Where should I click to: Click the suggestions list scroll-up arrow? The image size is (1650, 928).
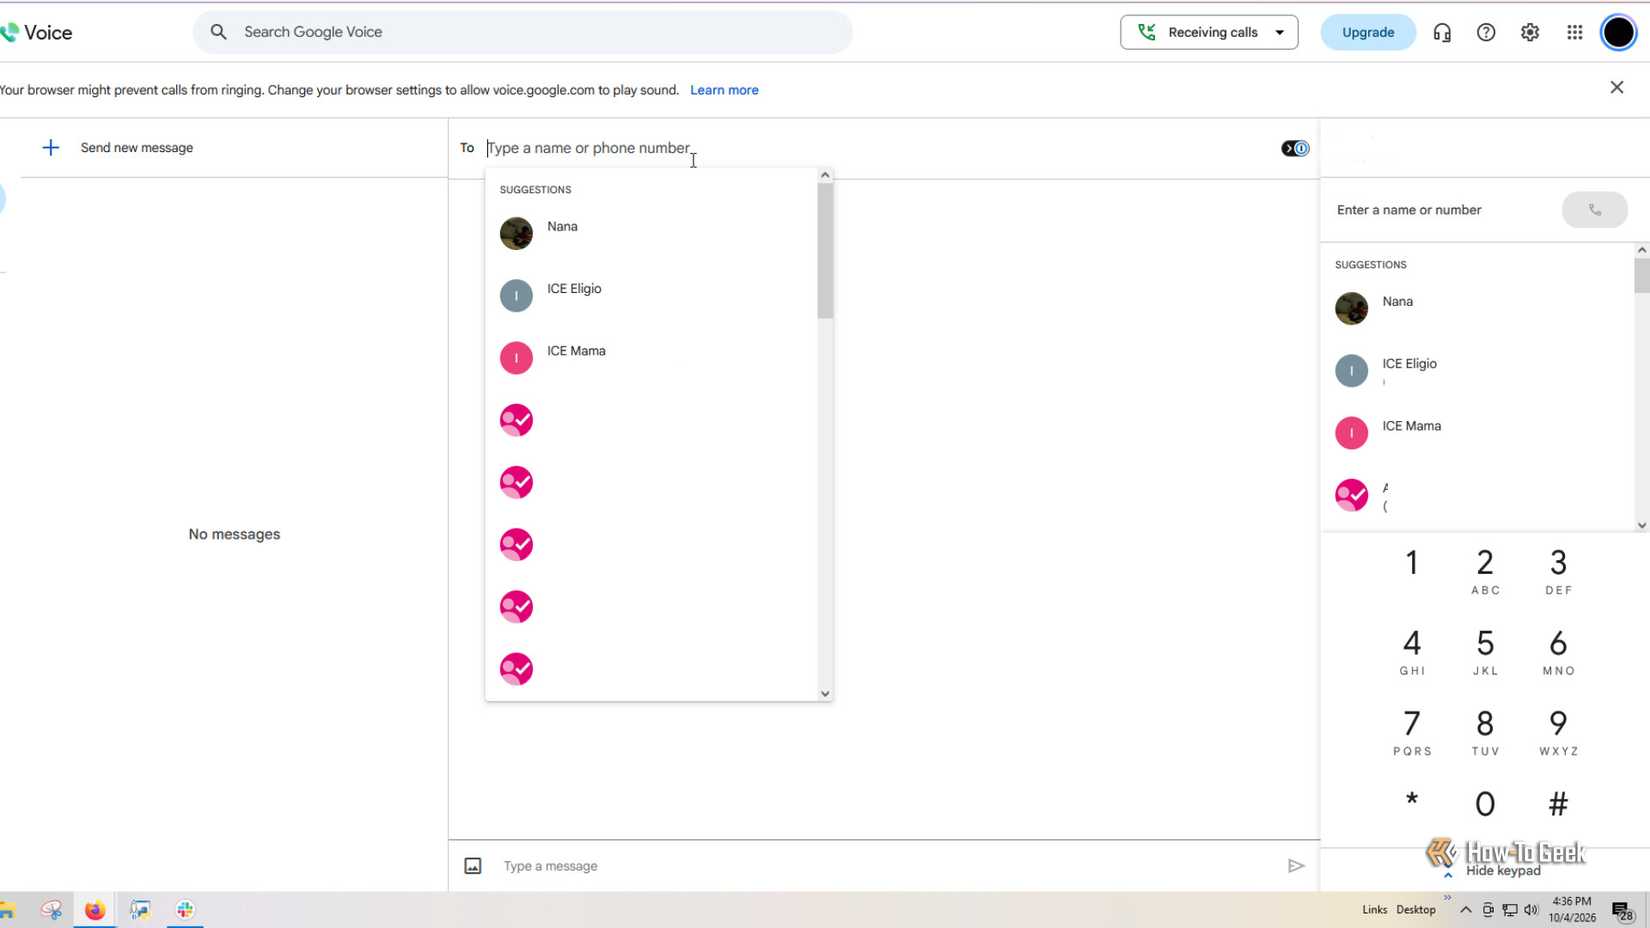click(x=825, y=175)
